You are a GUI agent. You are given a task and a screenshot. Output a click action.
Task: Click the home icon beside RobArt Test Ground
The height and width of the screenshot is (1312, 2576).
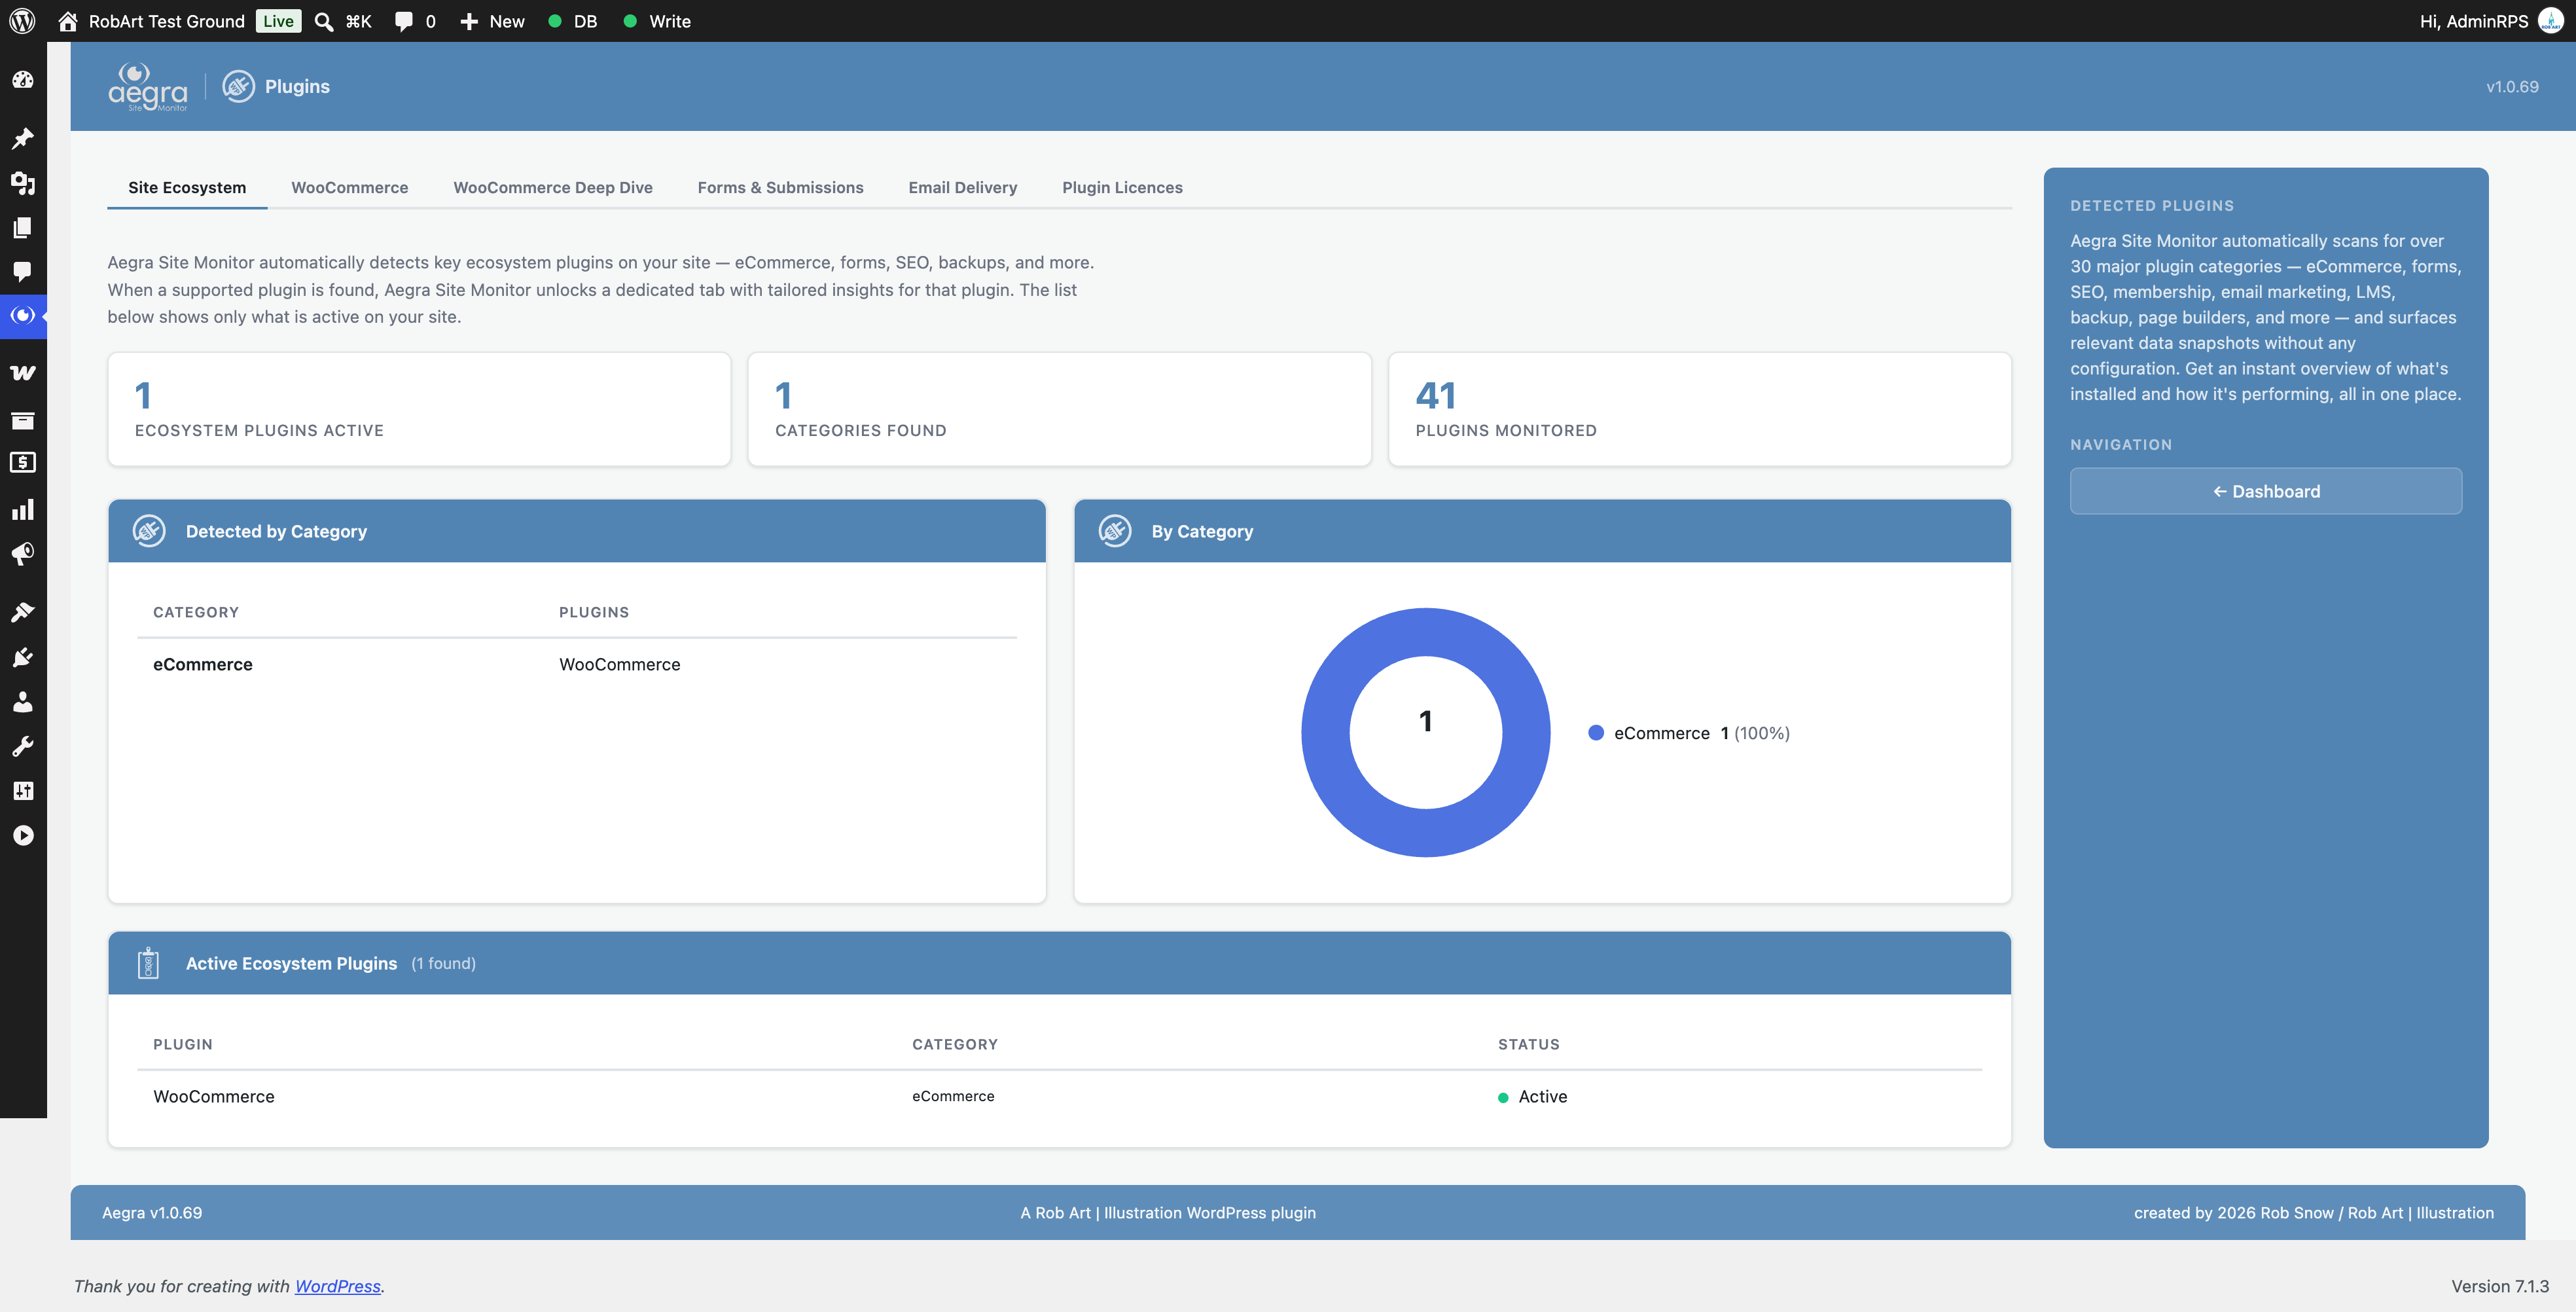click(68, 21)
